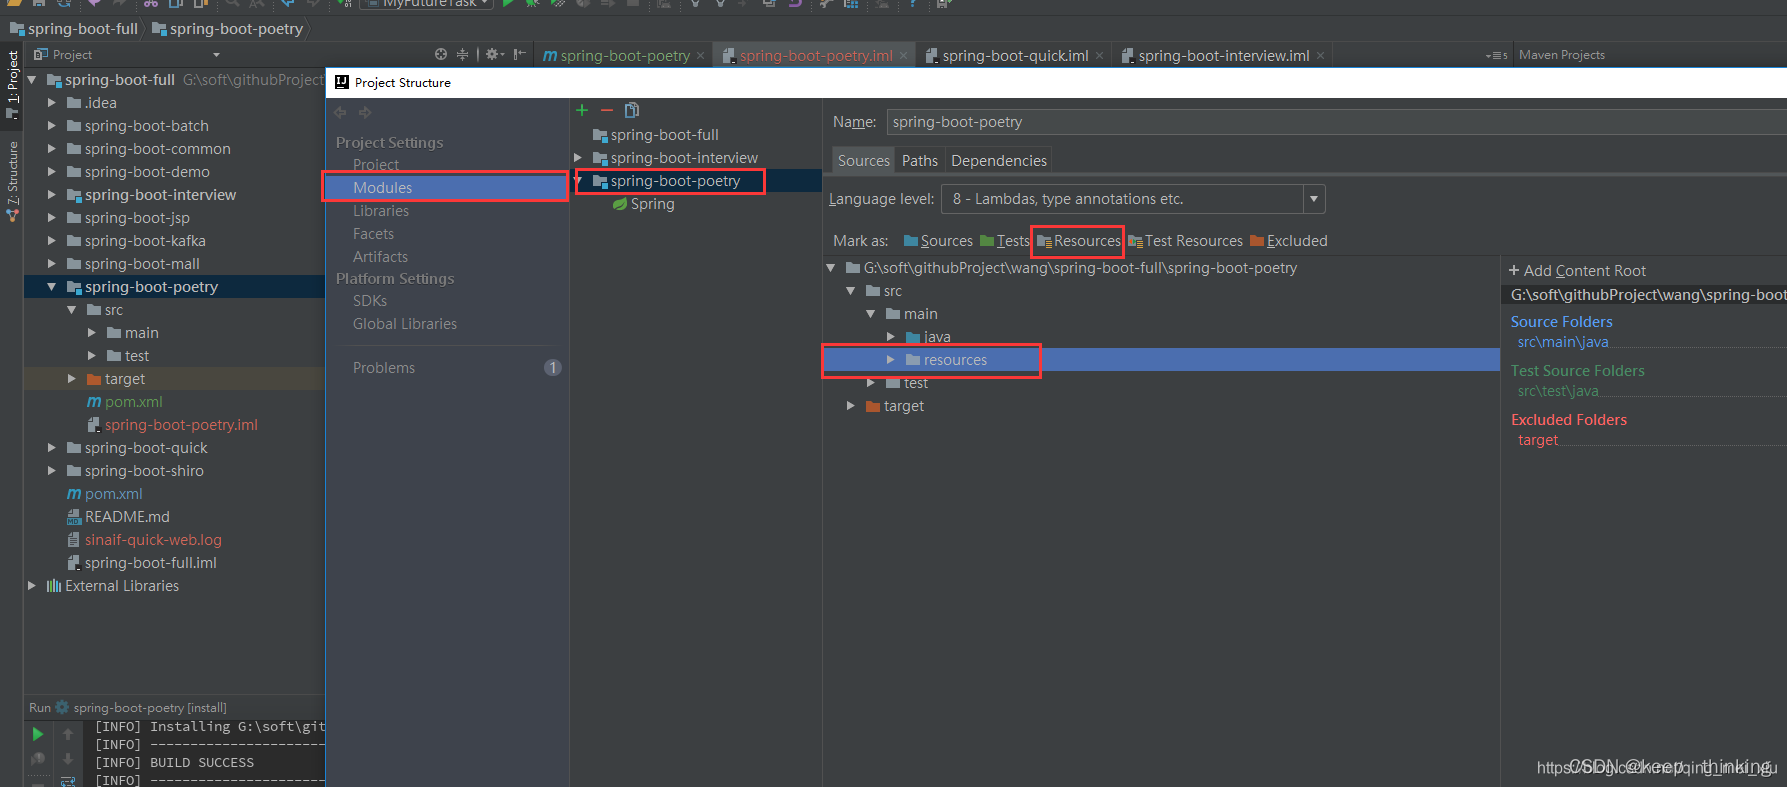Select Global Libraries under Platform Settings
Viewport: 1787px width, 787px height.
pyautogui.click(x=405, y=324)
